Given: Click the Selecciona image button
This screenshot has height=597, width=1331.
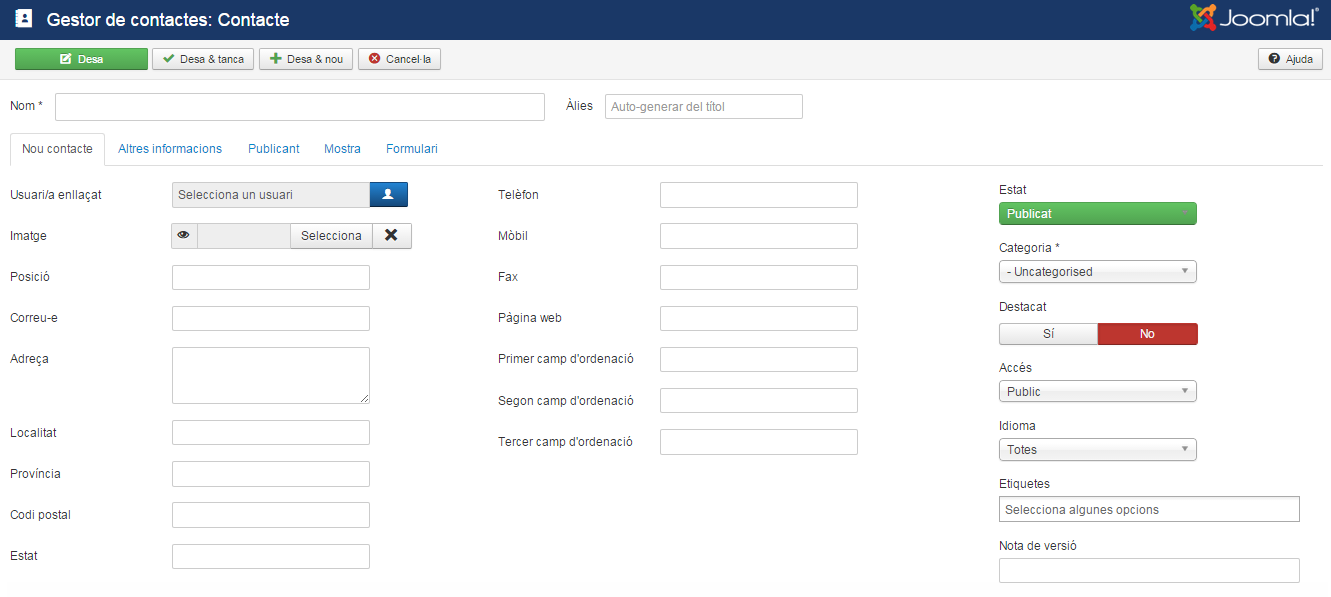Looking at the screenshot, I should pyautogui.click(x=331, y=236).
